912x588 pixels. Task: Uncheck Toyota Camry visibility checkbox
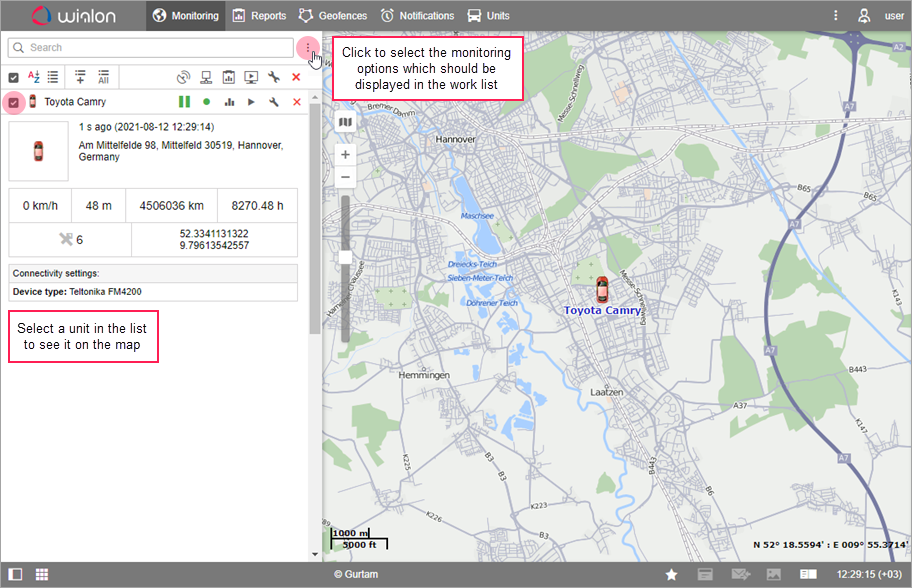[x=13, y=103]
